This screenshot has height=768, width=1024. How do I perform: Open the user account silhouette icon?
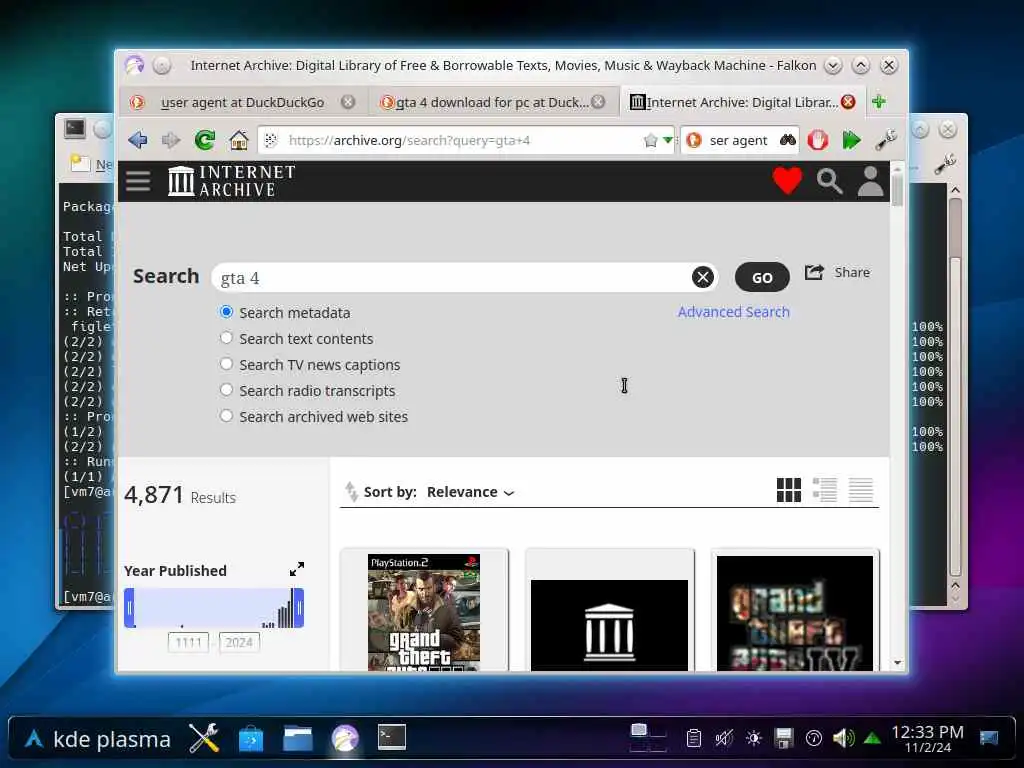[x=871, y=181]
